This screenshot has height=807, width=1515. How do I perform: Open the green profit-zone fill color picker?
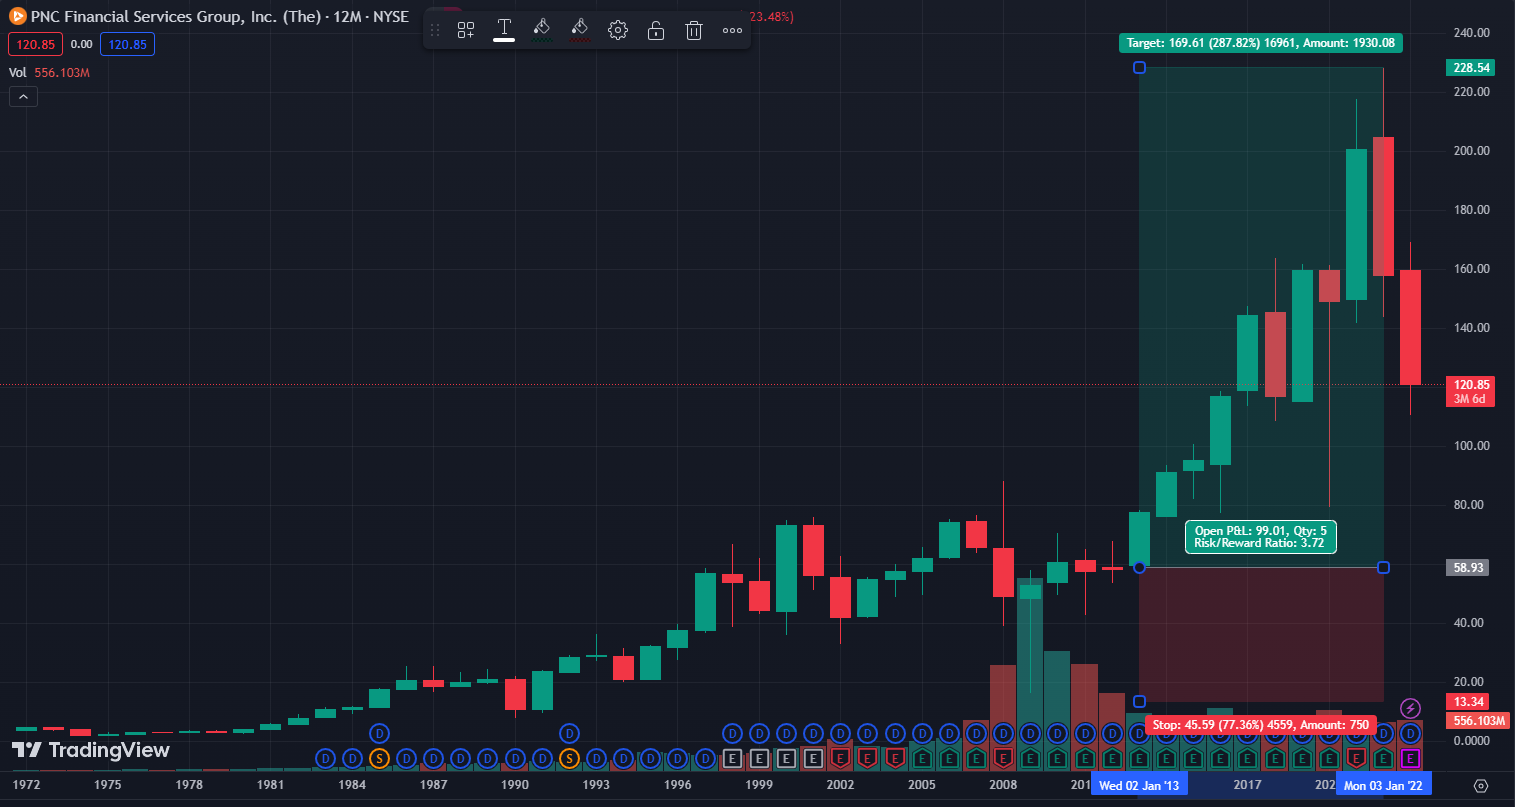pos(541,30)
